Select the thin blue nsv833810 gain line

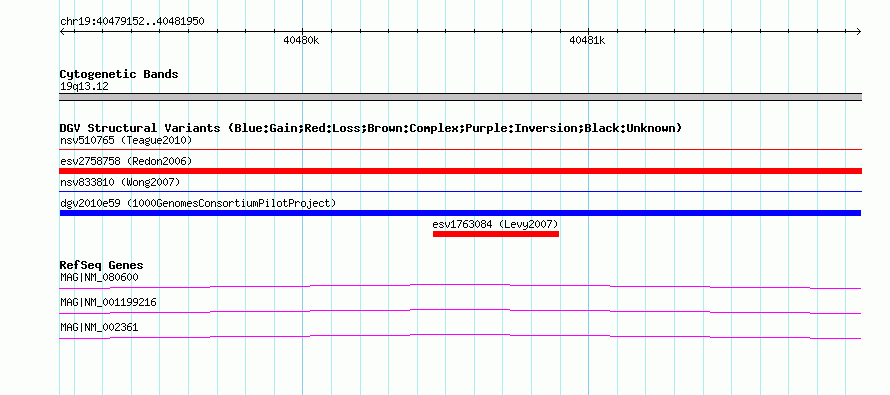pos(460,192)
